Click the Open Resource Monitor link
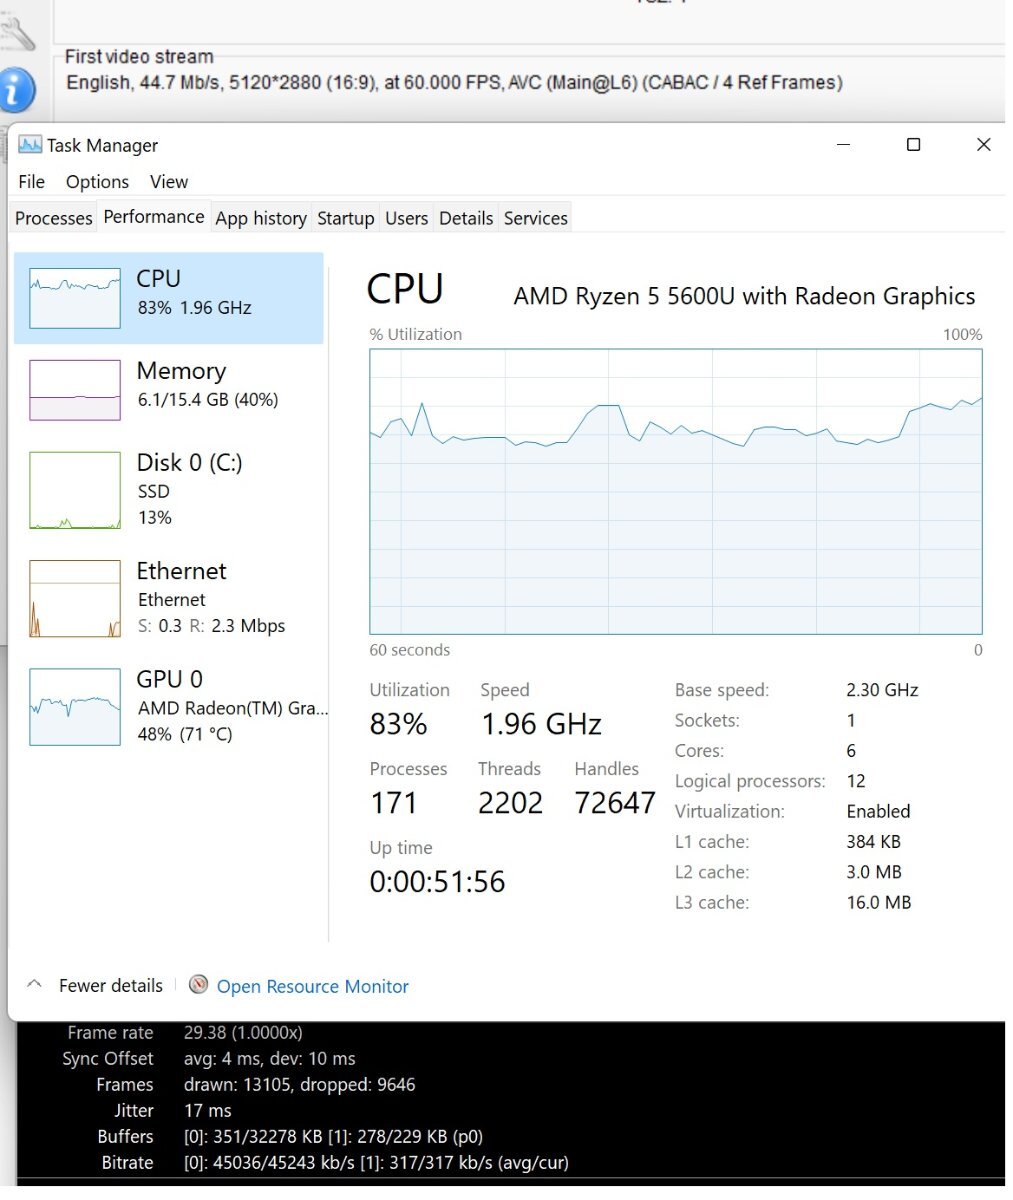 pyautogui.click(x=312, y=987)
